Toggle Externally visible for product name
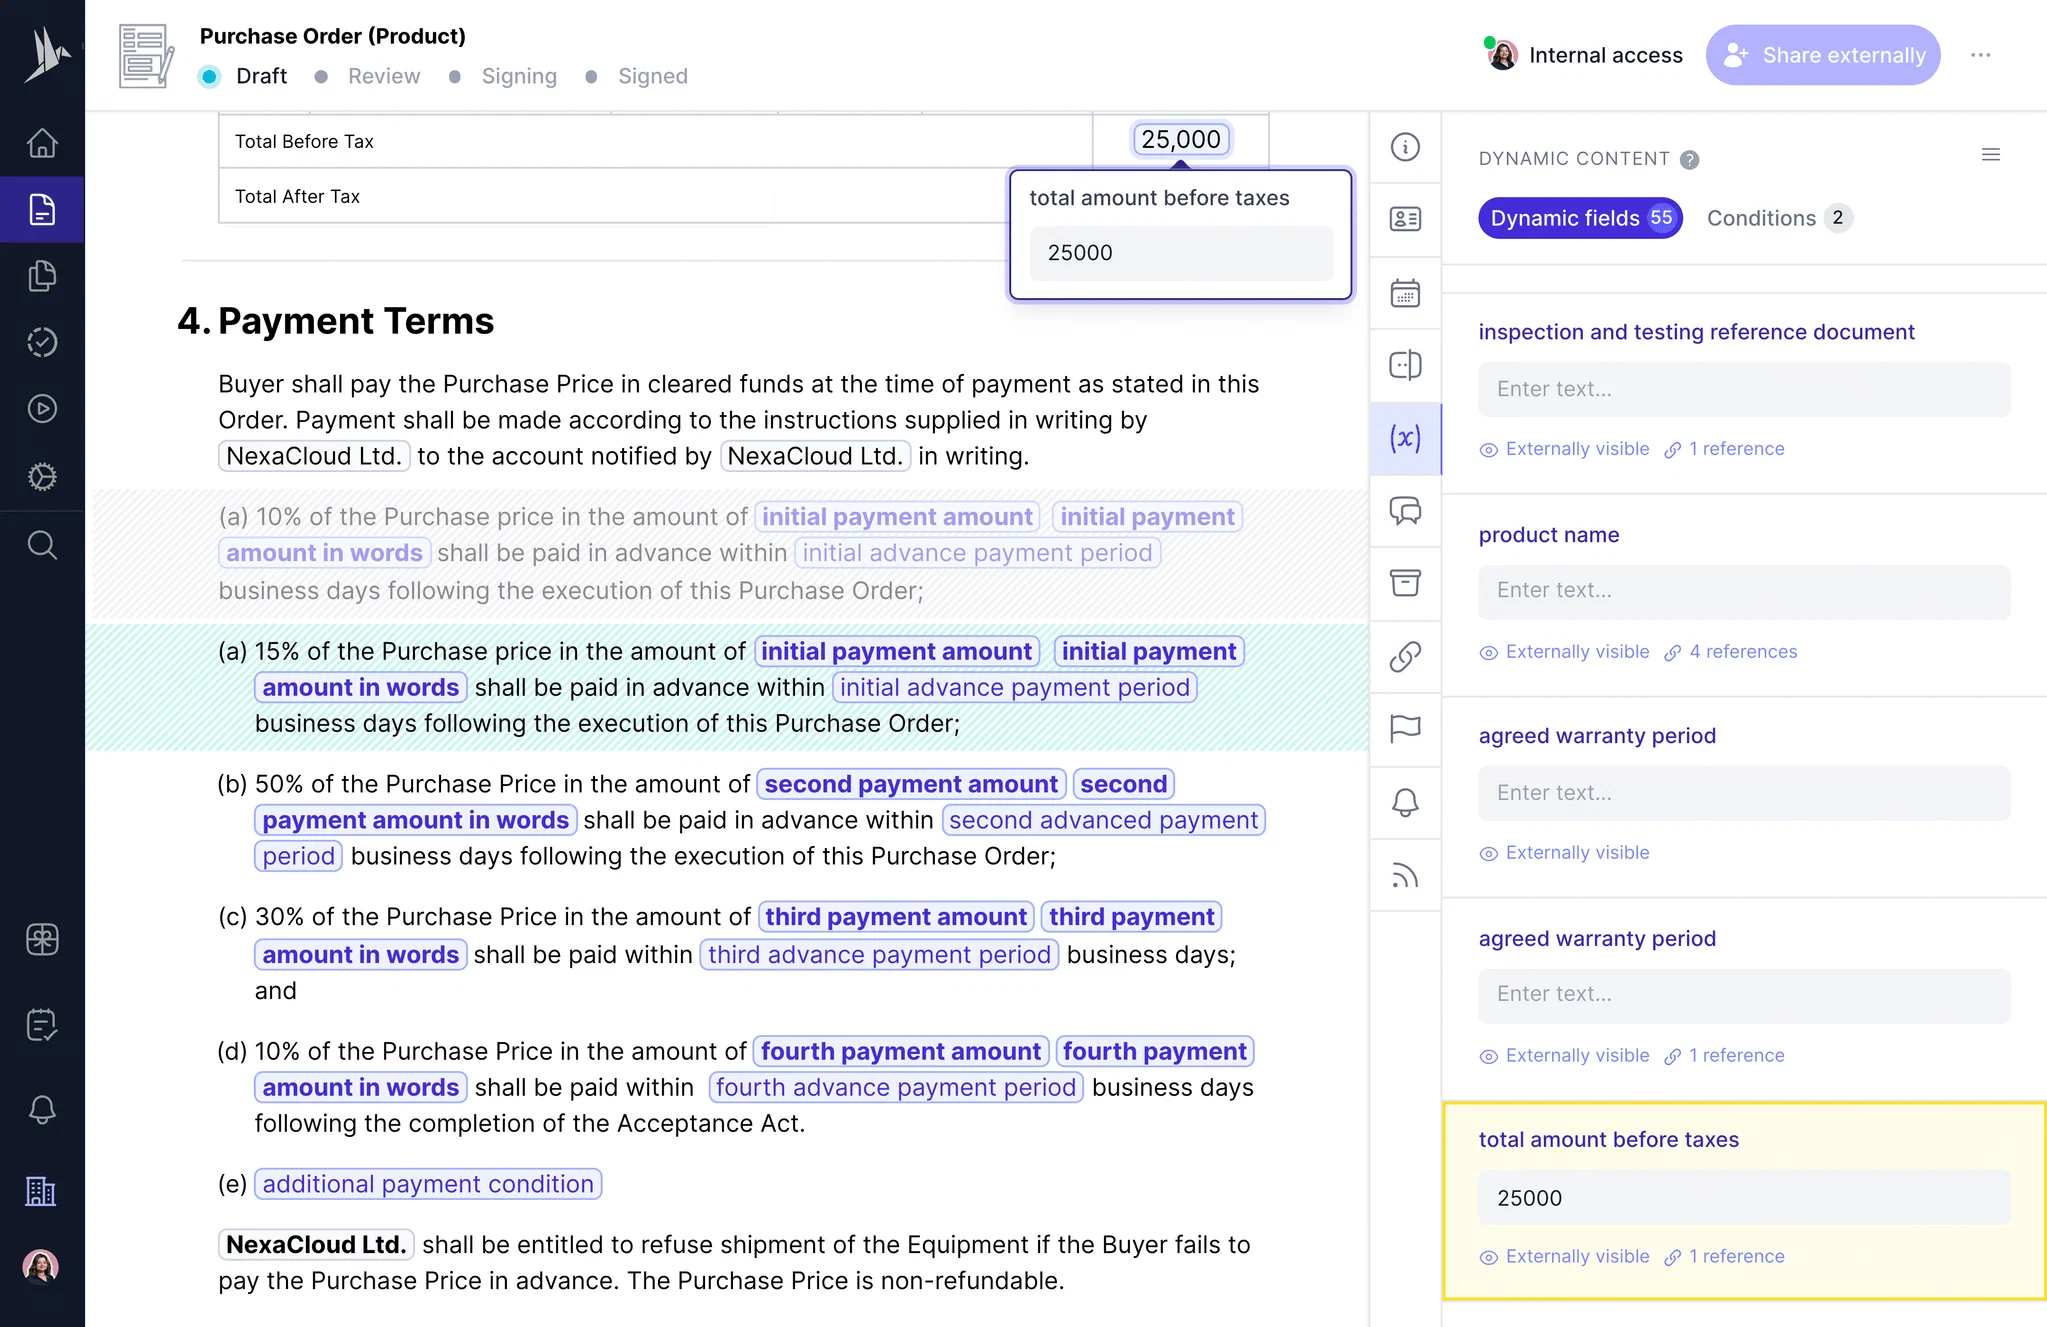 (1565, 652)
